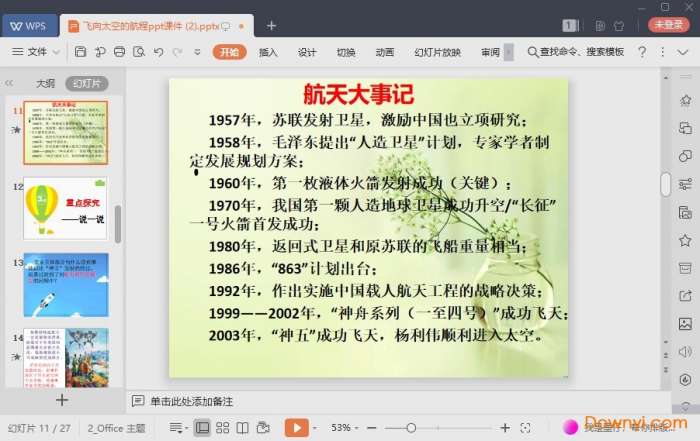The width and height of the screenshot is (700, 441).
Task: Switch to slide sorter view icon
Action: point(222,428)
